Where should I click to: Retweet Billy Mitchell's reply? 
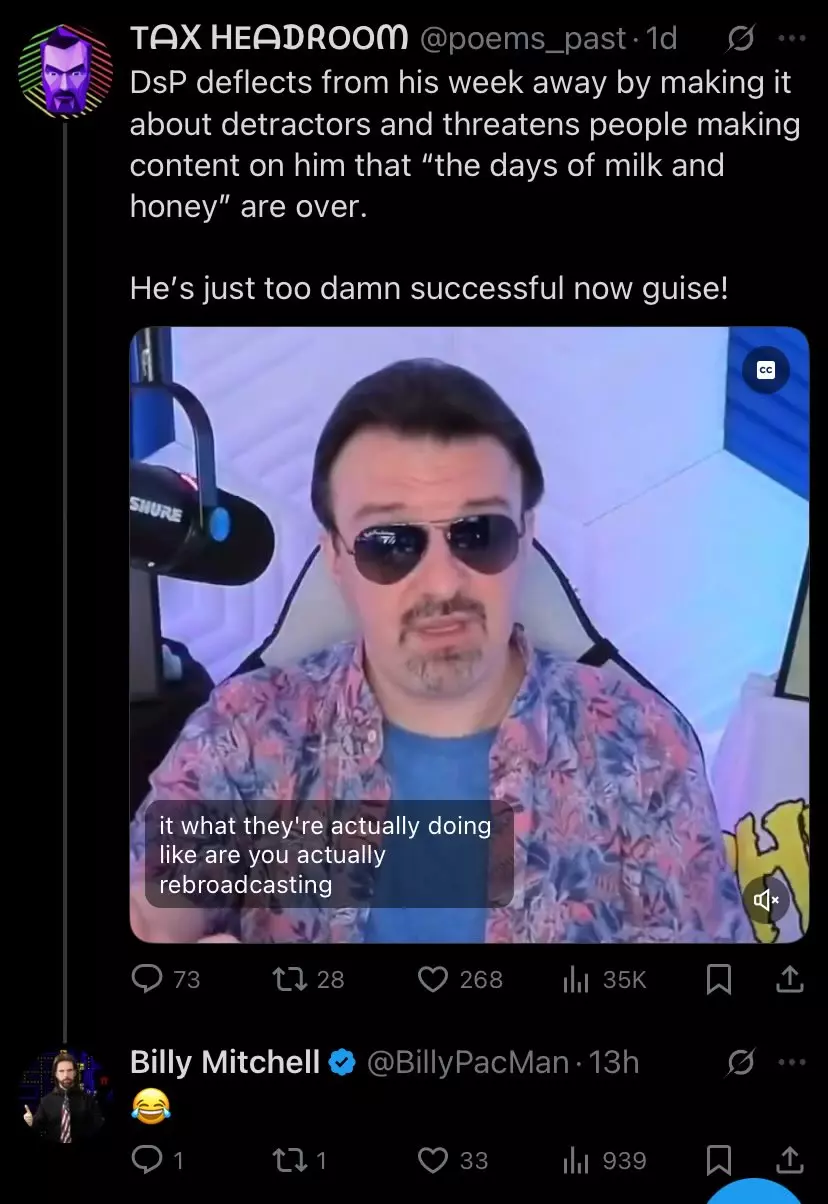tap(301, 1160)
